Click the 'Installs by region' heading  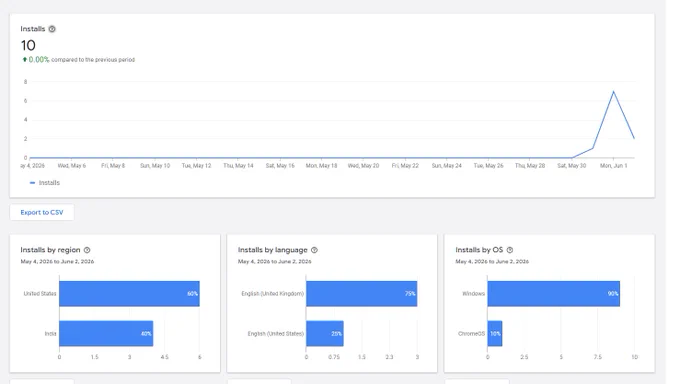click(50, 250)
